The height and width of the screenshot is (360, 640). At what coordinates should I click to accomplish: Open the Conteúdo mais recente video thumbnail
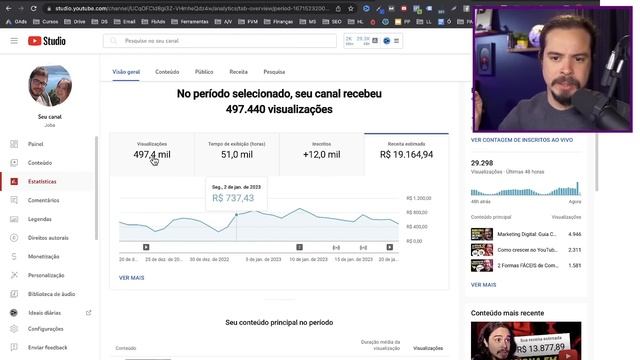pyautogui.click(x=526, y=341)
